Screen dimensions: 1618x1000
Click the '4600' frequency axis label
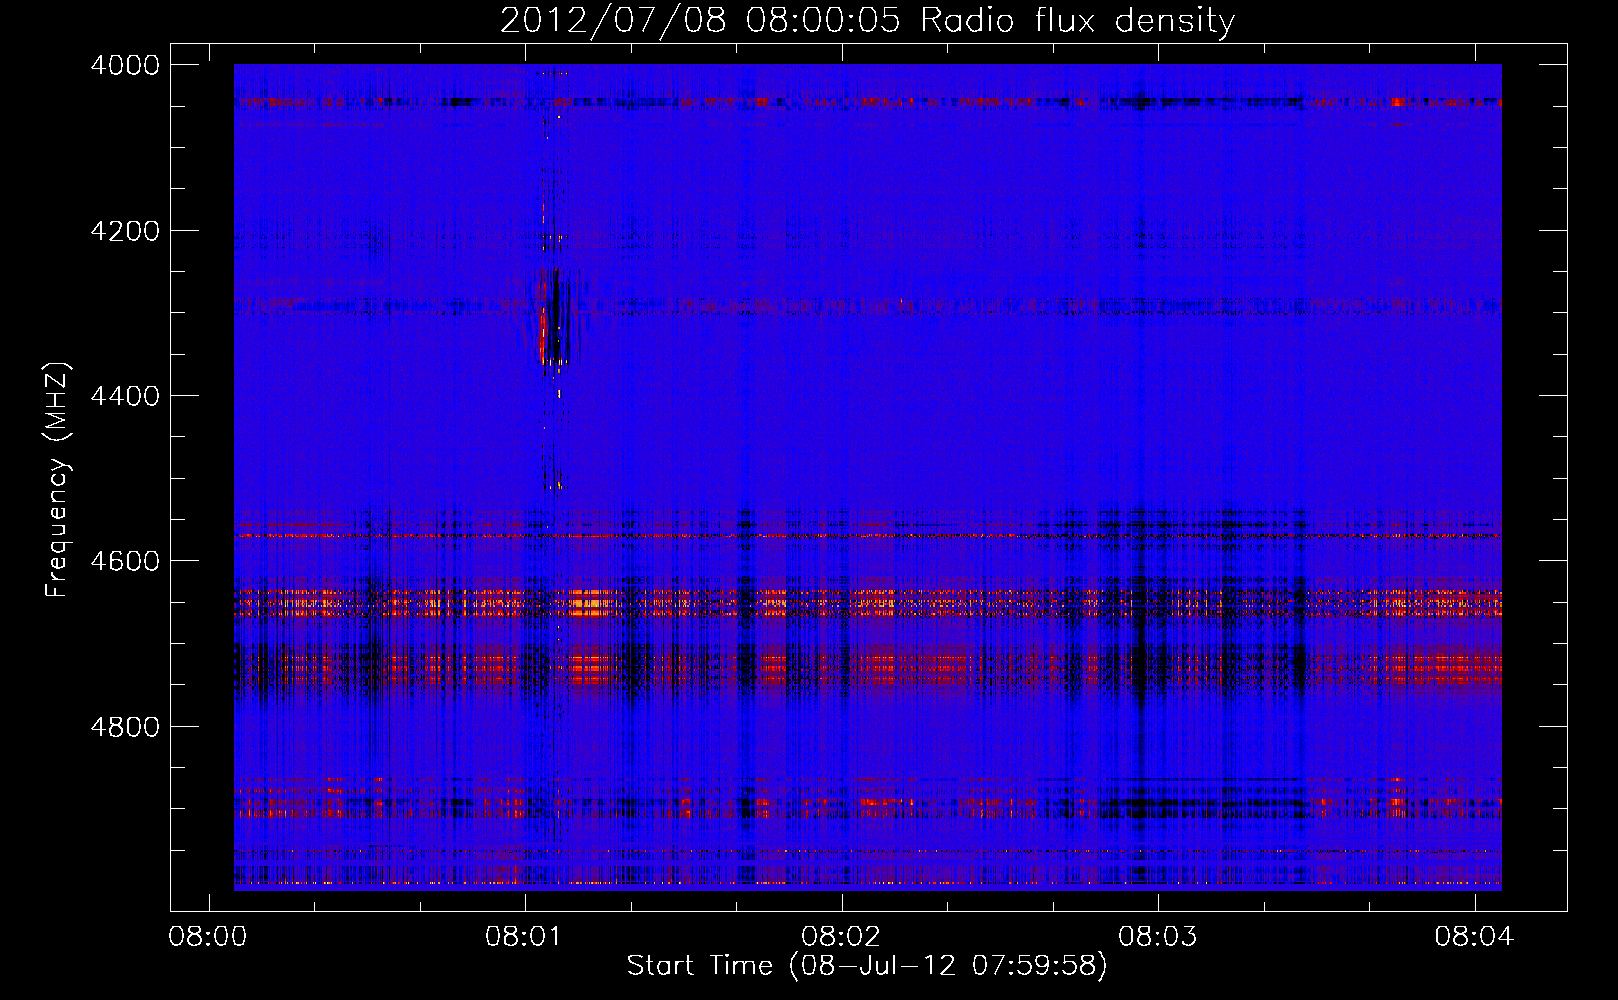coord(125,561)
